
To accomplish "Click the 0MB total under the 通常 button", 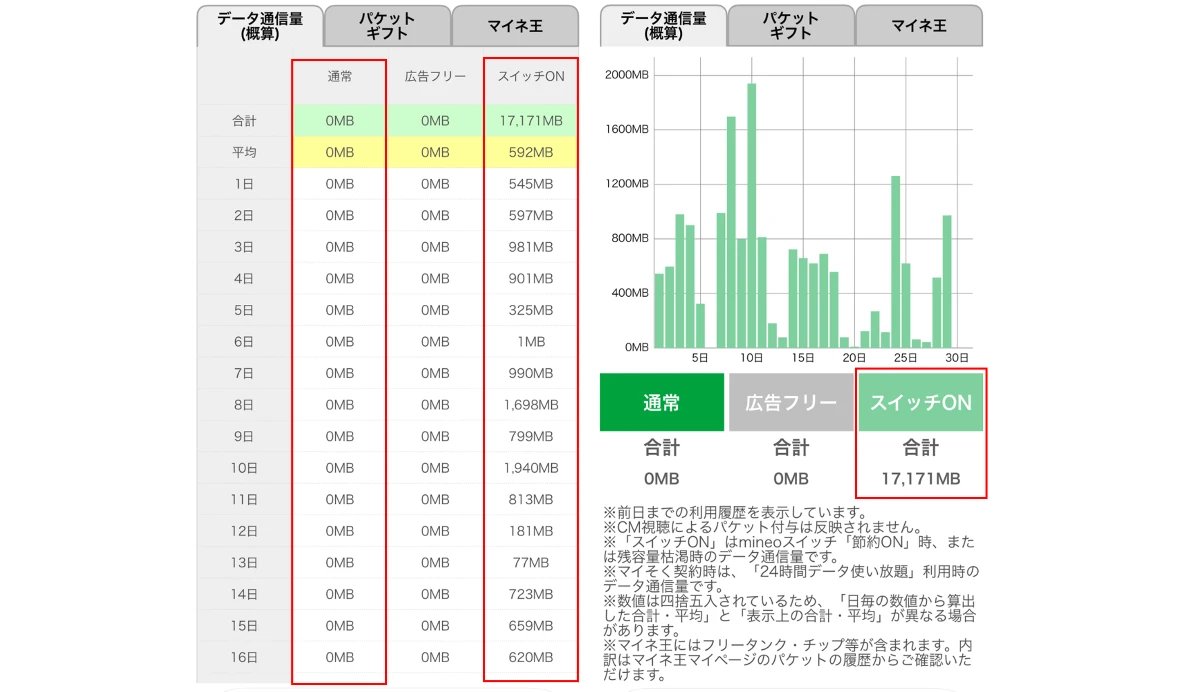I will pyautogui.click(x=662, y=480).
